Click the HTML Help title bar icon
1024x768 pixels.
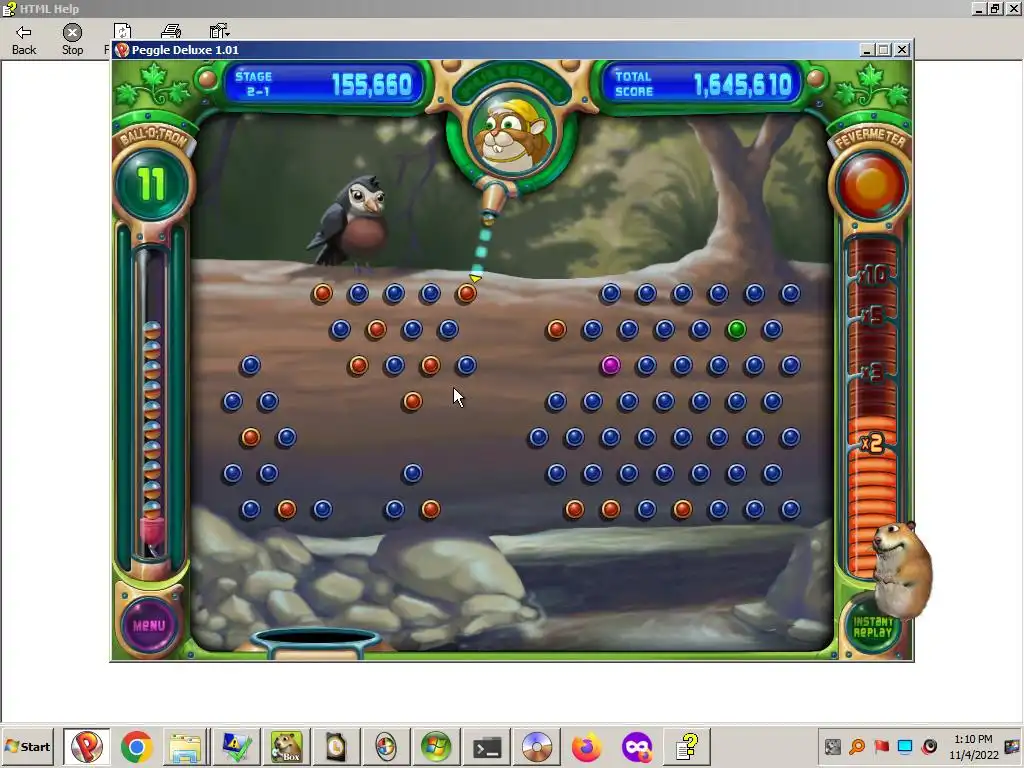[8, 8]
